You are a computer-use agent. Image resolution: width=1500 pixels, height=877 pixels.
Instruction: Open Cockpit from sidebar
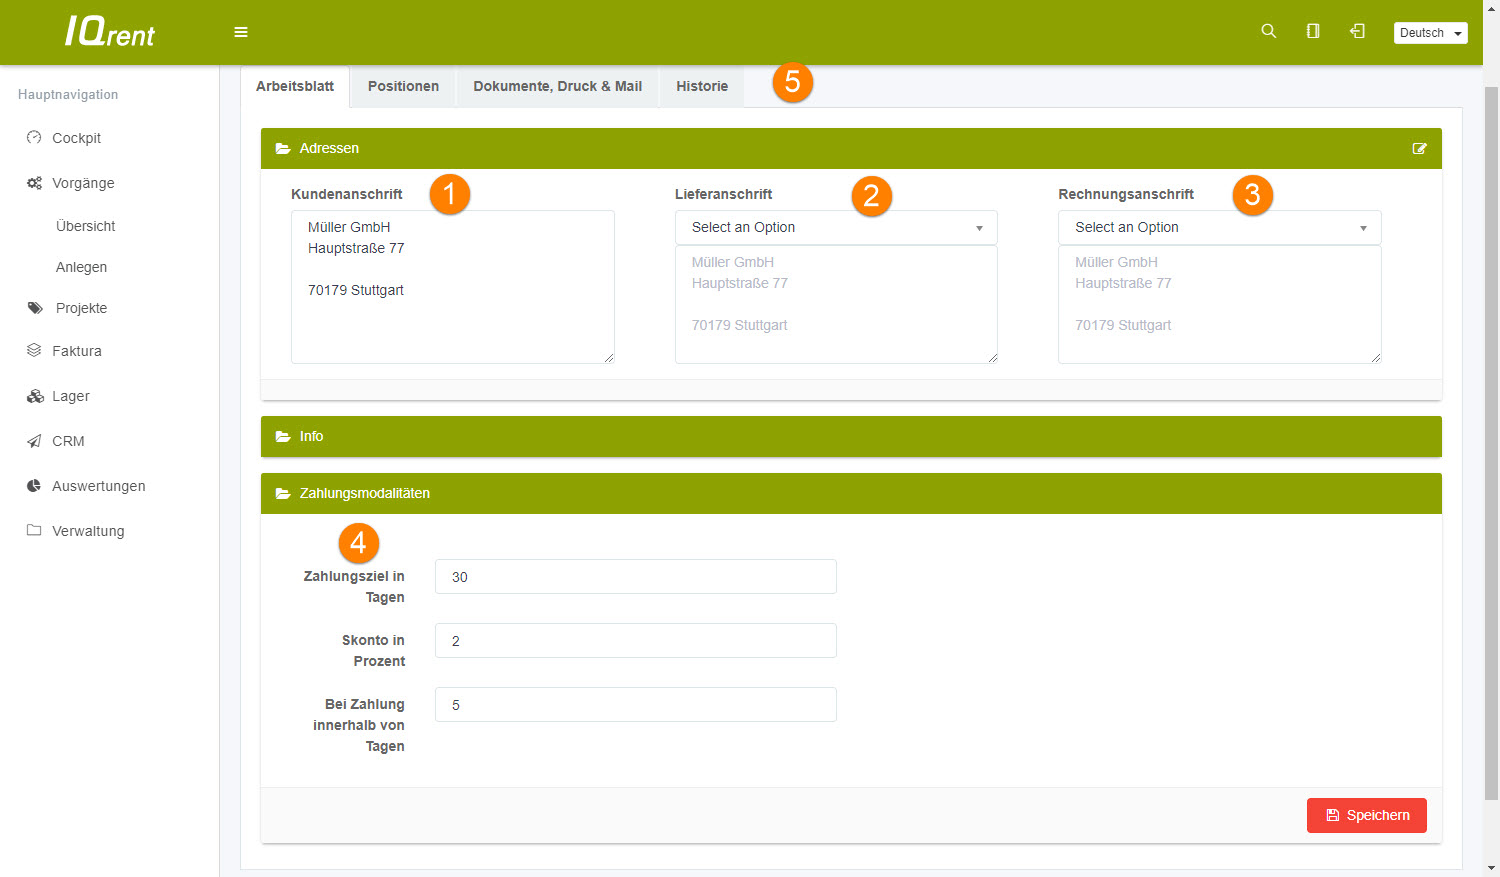(76, 138)
